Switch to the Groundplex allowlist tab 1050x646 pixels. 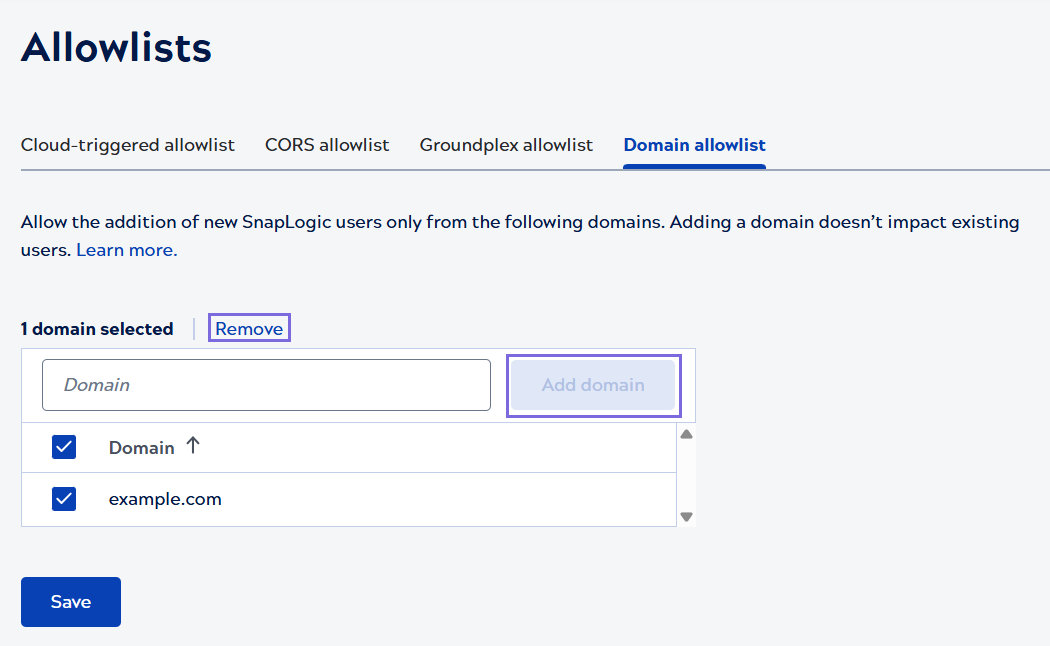click(506, 144)
